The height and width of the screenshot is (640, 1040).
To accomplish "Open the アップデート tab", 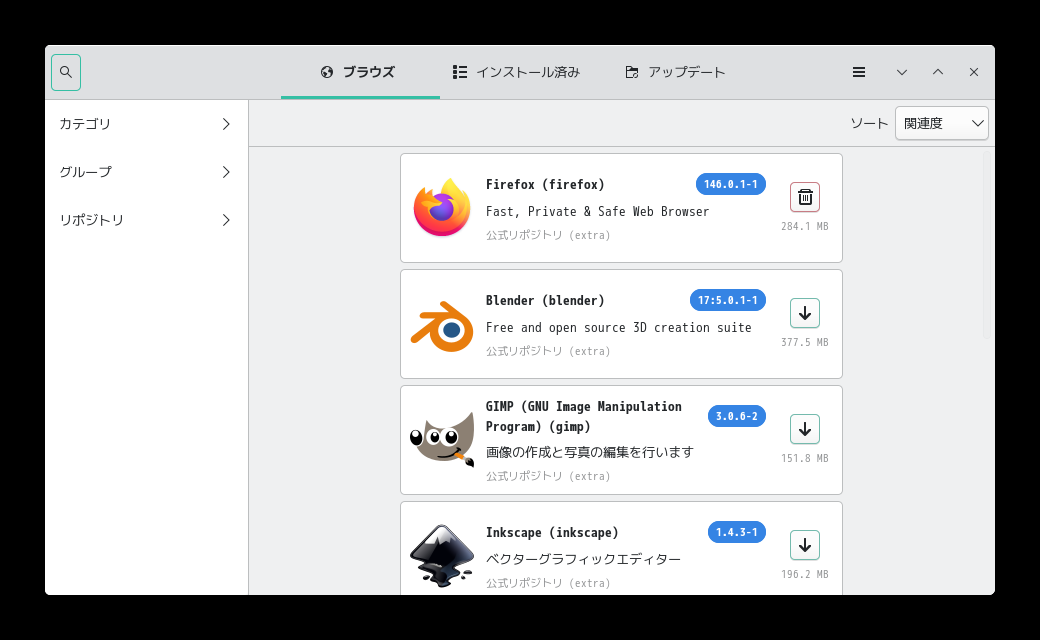I will [675, 72].
